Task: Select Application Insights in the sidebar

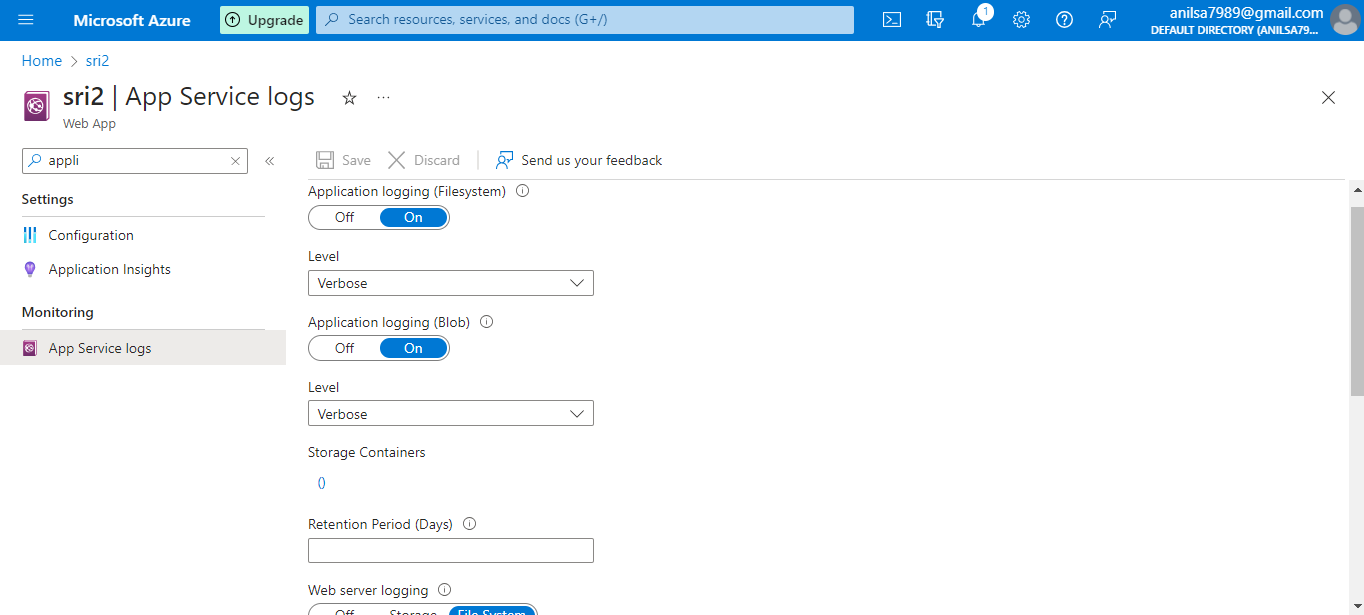Action: [109, 268]
